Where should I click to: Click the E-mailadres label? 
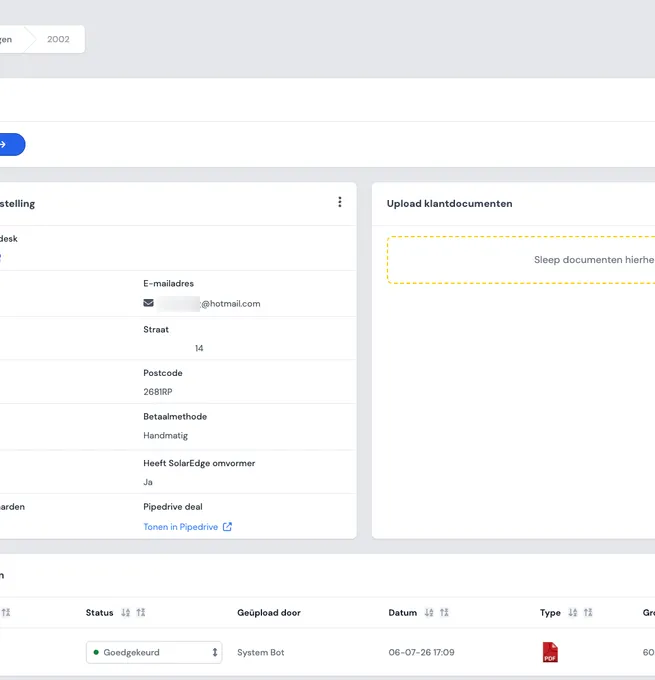(168, 283)
